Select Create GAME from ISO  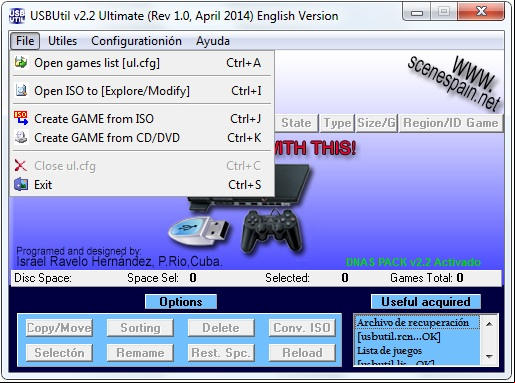coord(142,119)
